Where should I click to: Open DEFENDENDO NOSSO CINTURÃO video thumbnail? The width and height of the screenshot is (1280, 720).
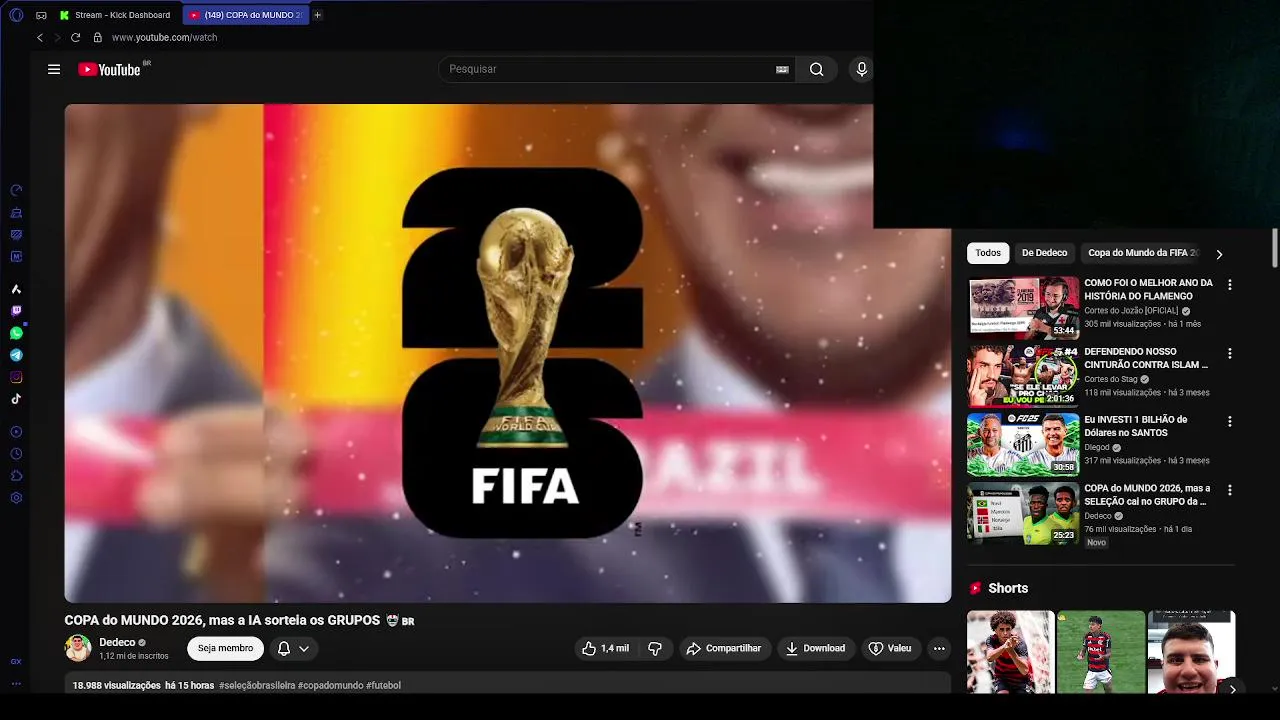coord(1023,376)
